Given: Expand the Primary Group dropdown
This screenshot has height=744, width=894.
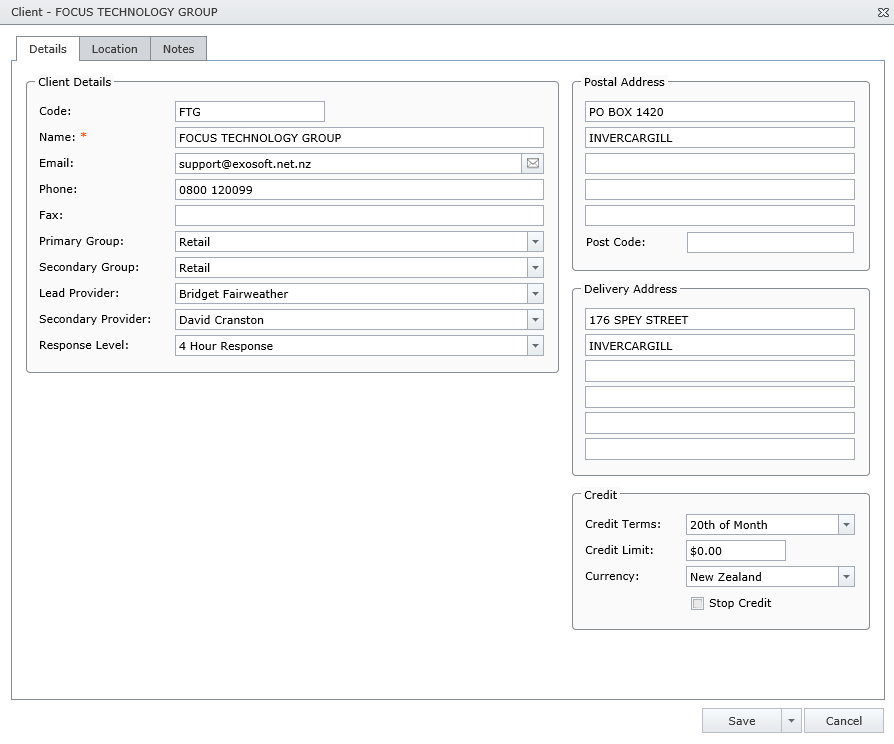Looking at the screenshot, I should [x=535, y=242].
